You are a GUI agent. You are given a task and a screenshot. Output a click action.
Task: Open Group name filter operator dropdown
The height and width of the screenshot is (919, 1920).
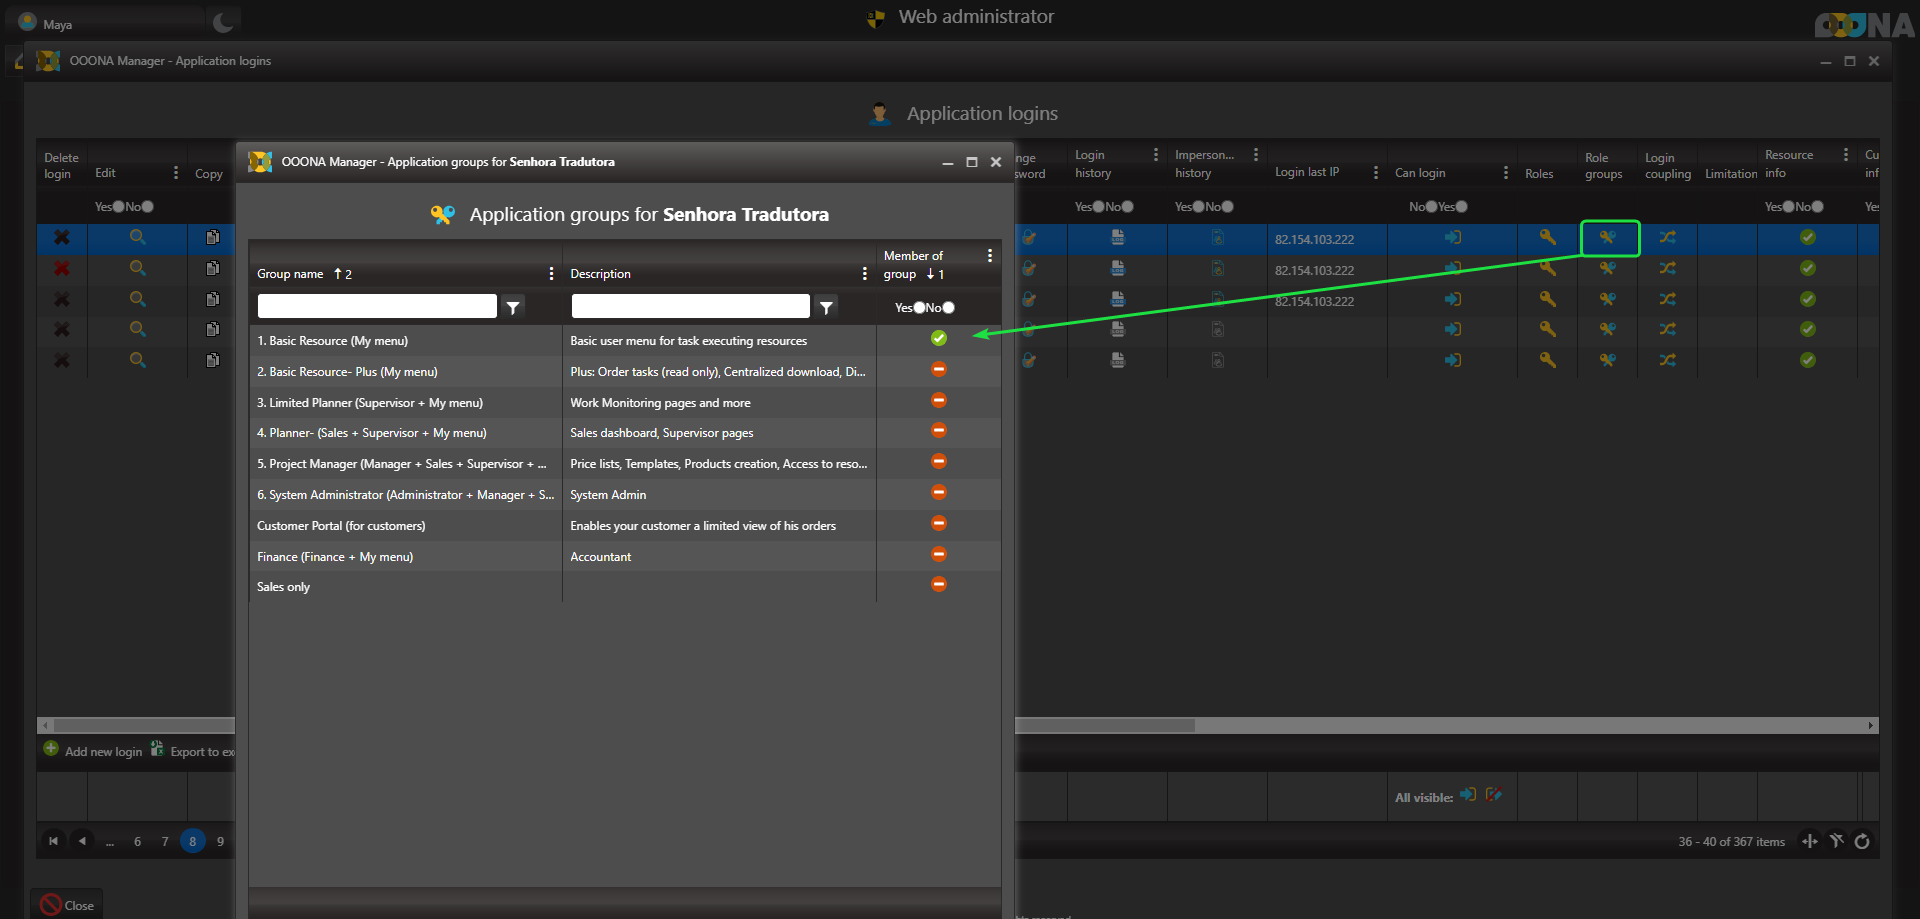click(x=513, y=308)
